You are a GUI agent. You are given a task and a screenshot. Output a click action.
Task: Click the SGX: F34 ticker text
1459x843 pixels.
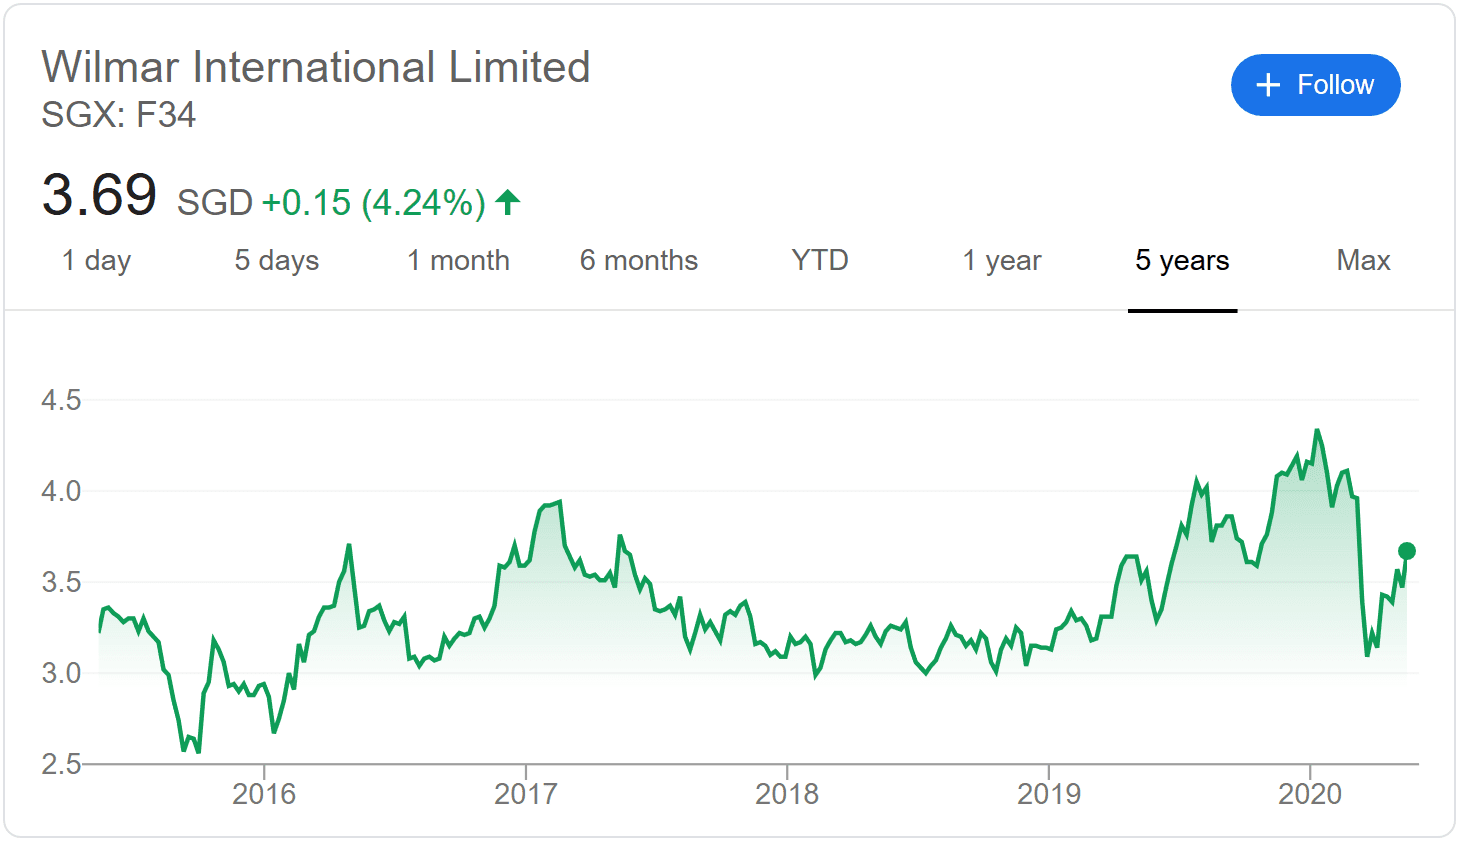click(118, 115)
